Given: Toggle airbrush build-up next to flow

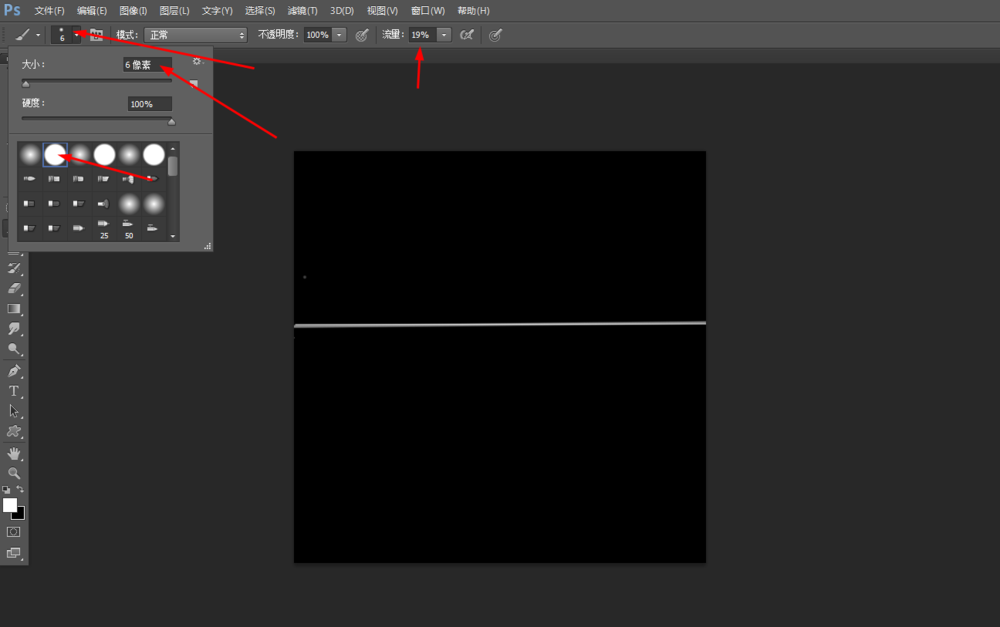Looking at the screenshot, I should [x=467, y=35].
